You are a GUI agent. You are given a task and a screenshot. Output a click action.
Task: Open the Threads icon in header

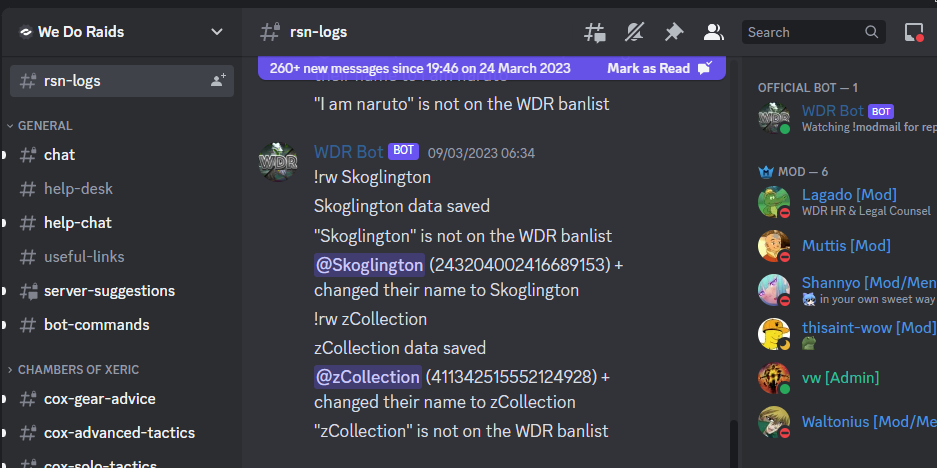tap(594, 32)
